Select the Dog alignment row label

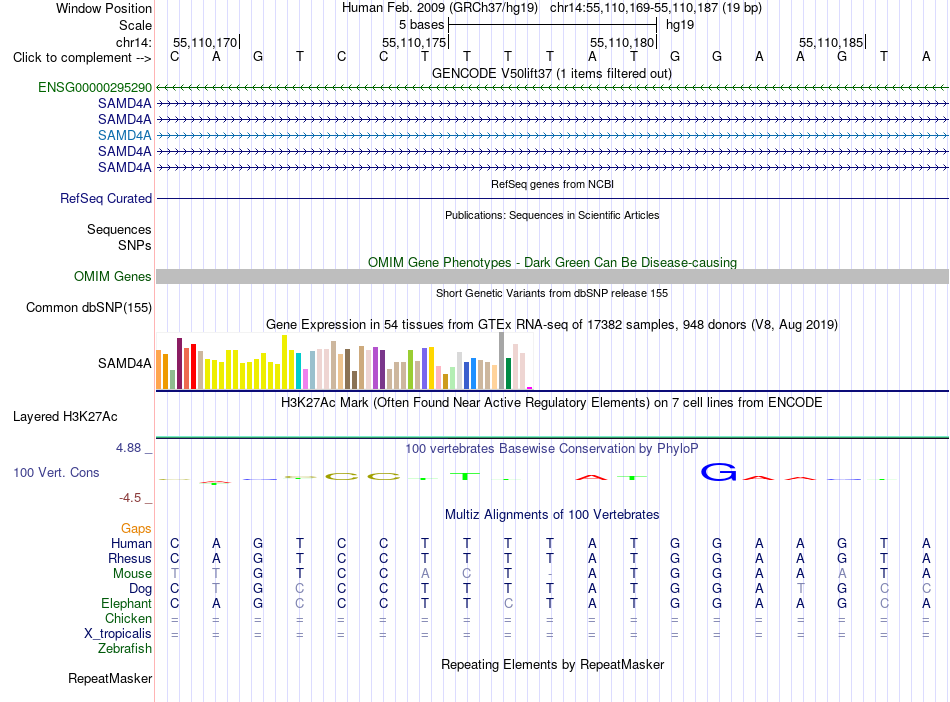point(140,589)
